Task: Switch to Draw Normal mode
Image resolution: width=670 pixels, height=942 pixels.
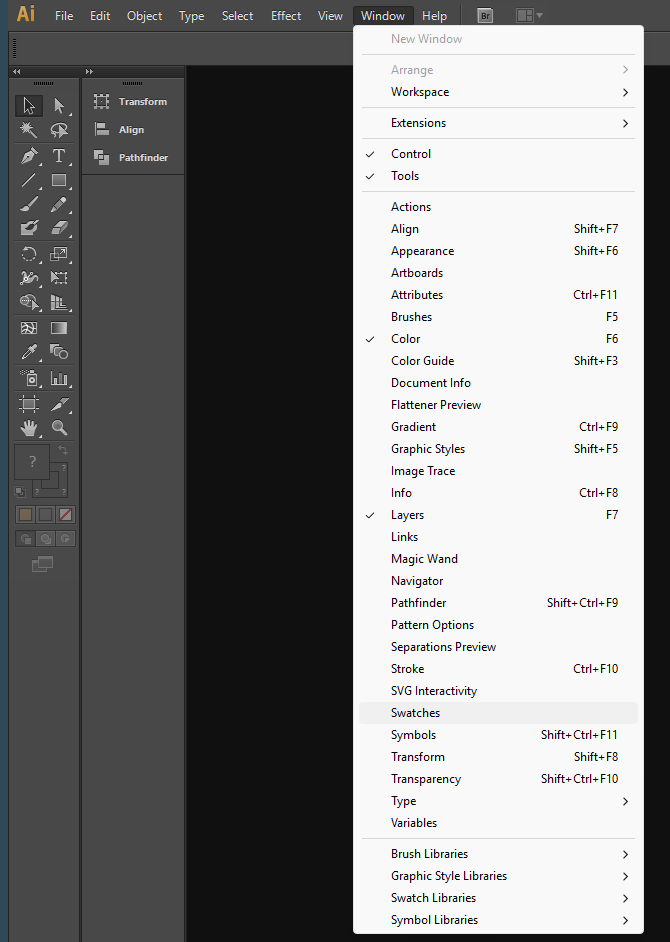Action: [x=25, y=539]
